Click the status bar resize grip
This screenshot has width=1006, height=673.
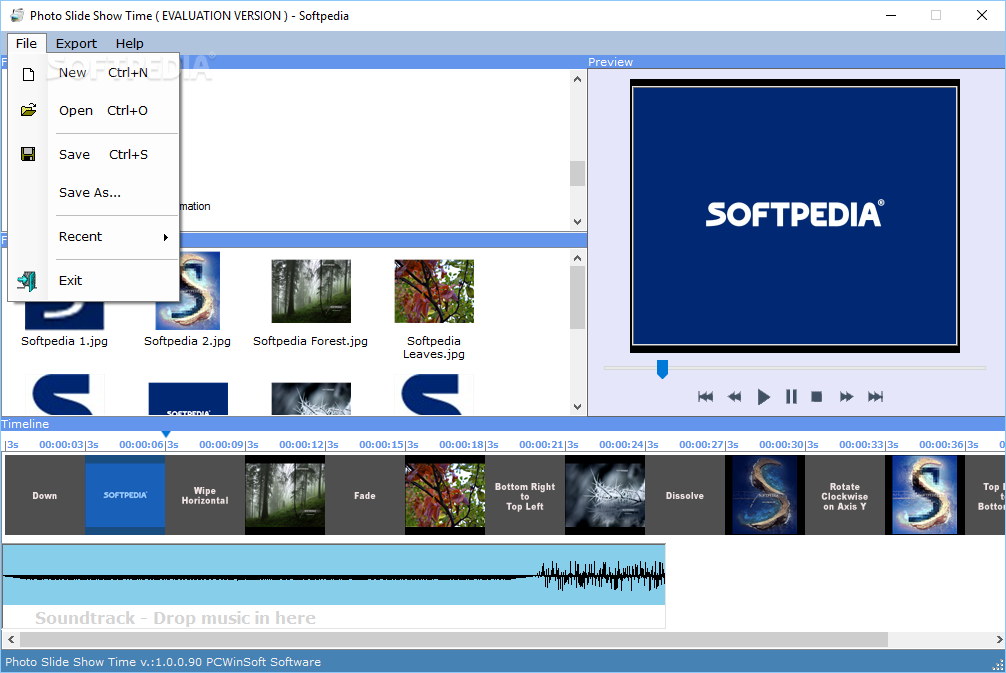(x=998, y=666)
